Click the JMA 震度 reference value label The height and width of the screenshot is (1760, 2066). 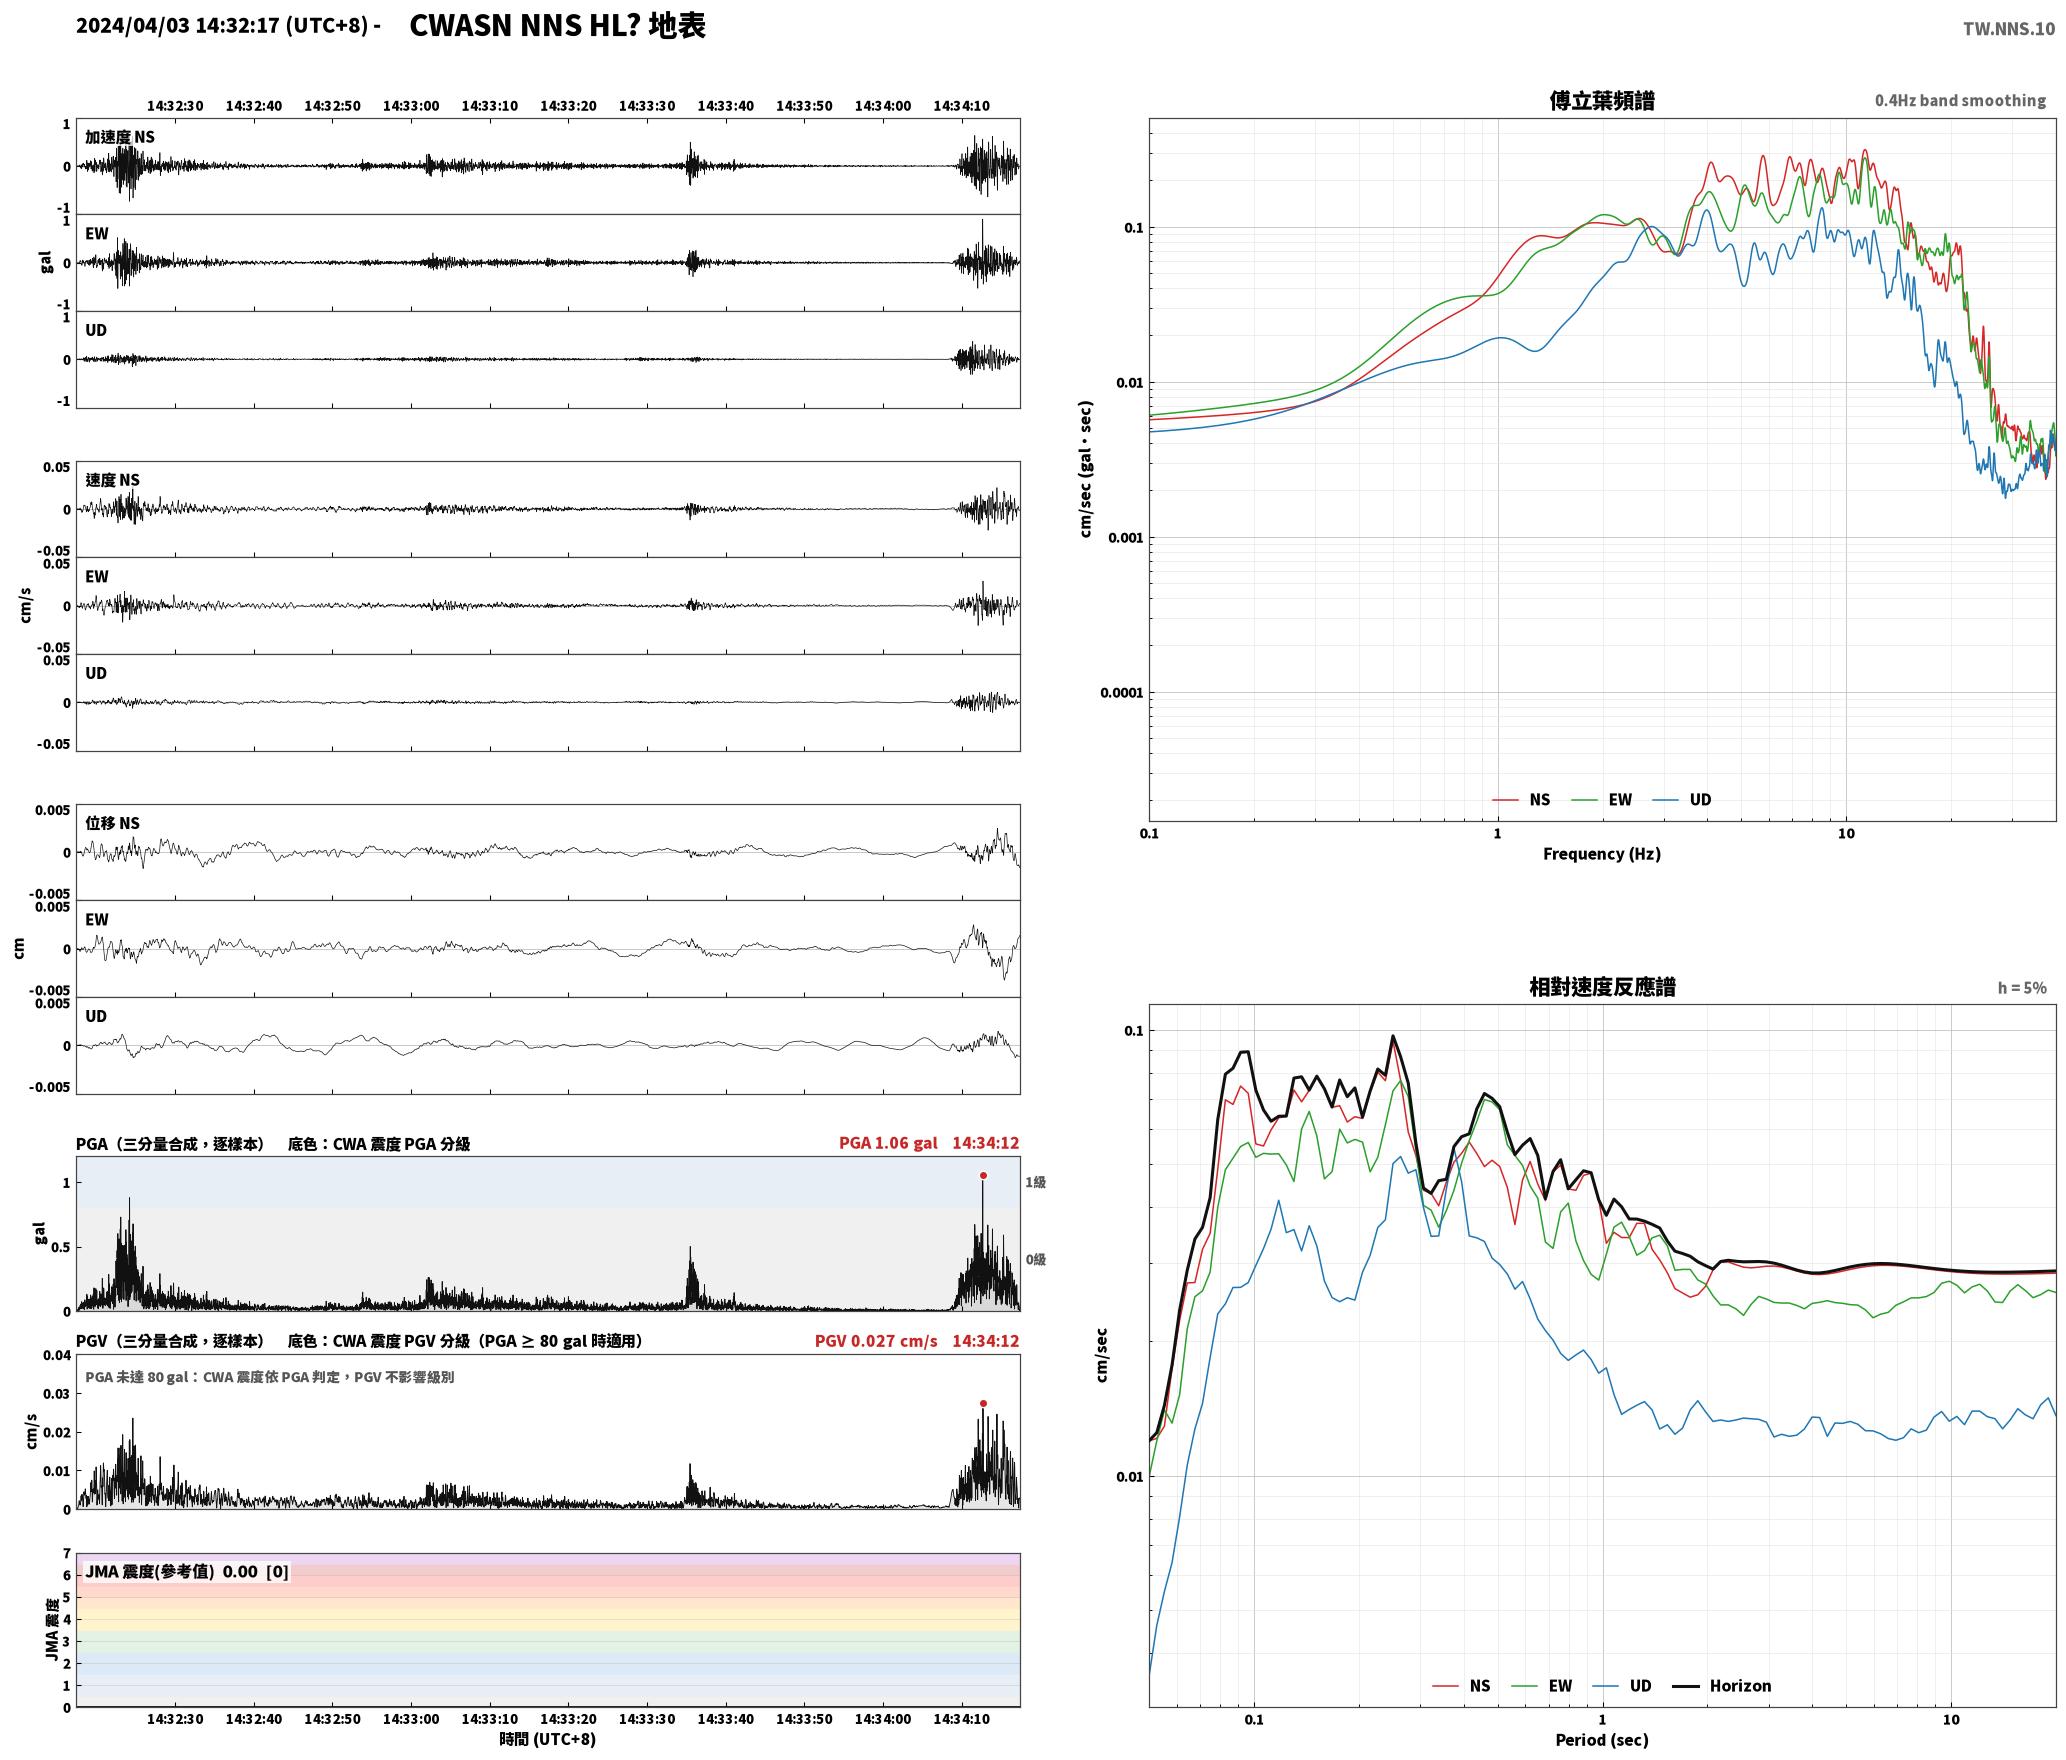(x=187, y=1571)
